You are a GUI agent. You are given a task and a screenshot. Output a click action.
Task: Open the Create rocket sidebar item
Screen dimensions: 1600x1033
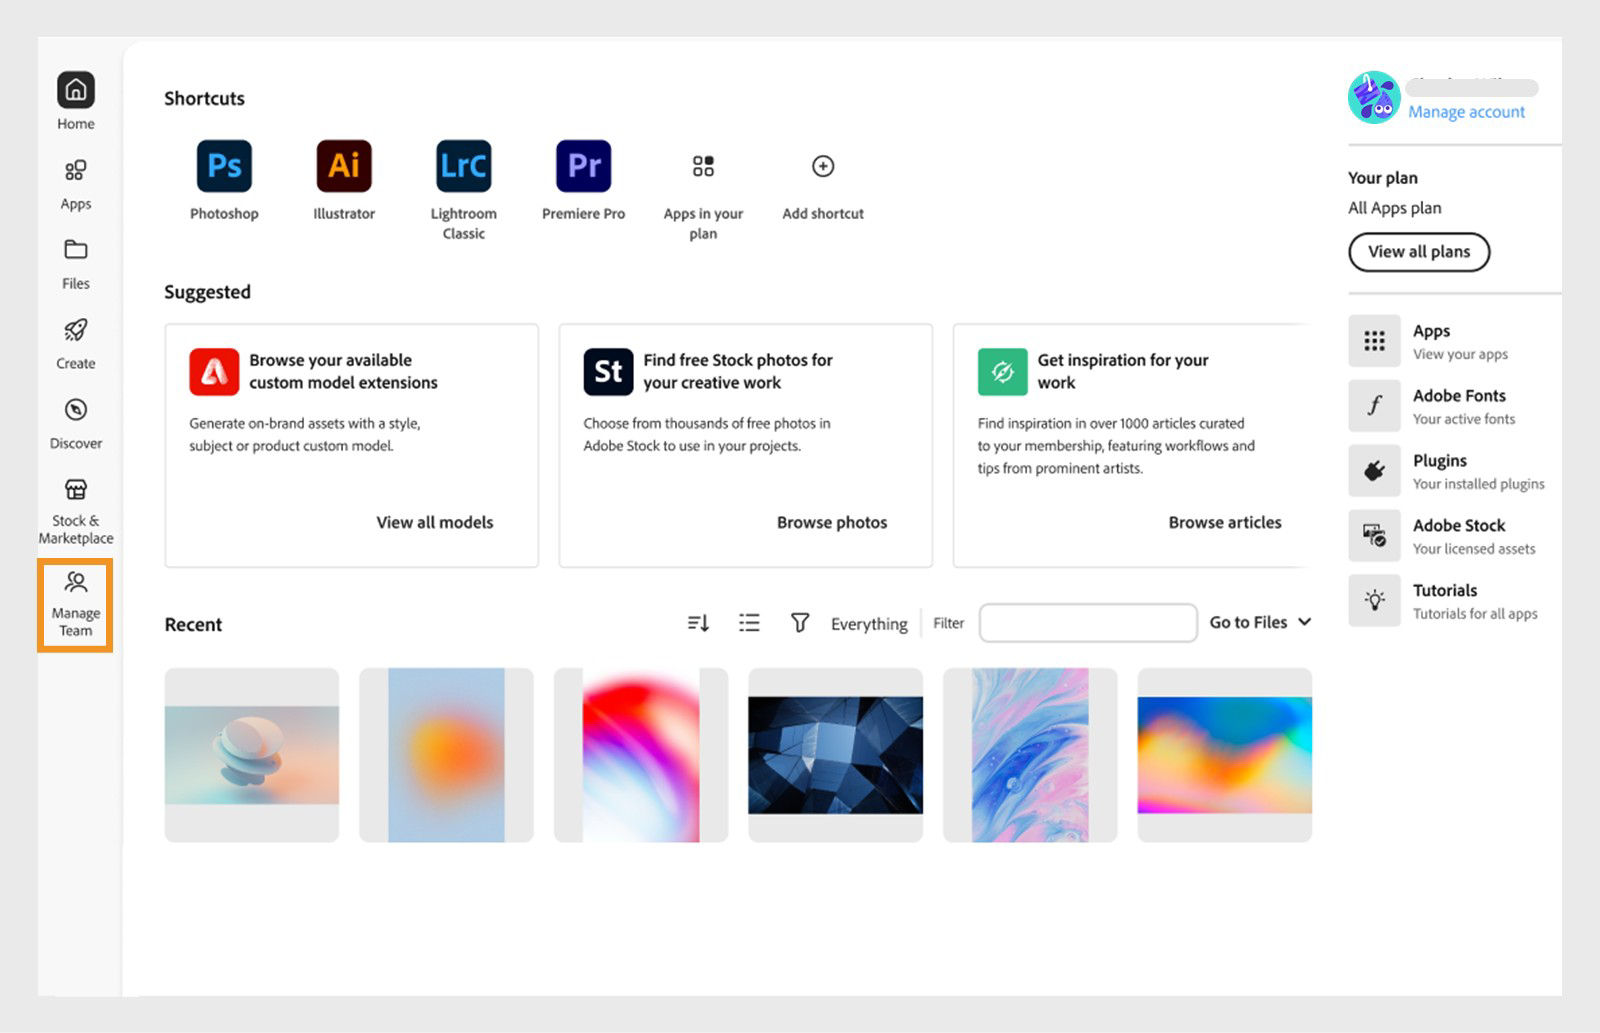tap(76, 343)
